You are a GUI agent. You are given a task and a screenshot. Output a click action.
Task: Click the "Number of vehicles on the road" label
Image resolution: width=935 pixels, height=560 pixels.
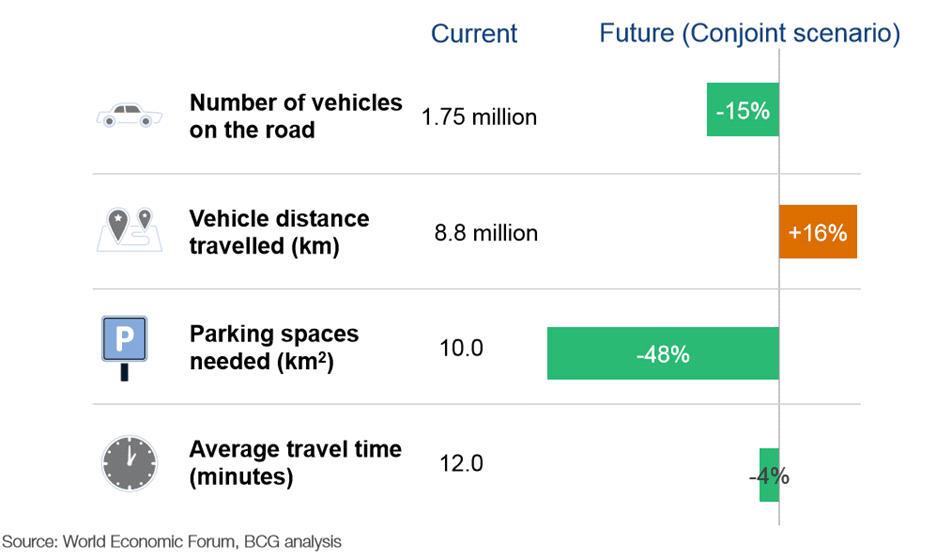tap(295, 116)
